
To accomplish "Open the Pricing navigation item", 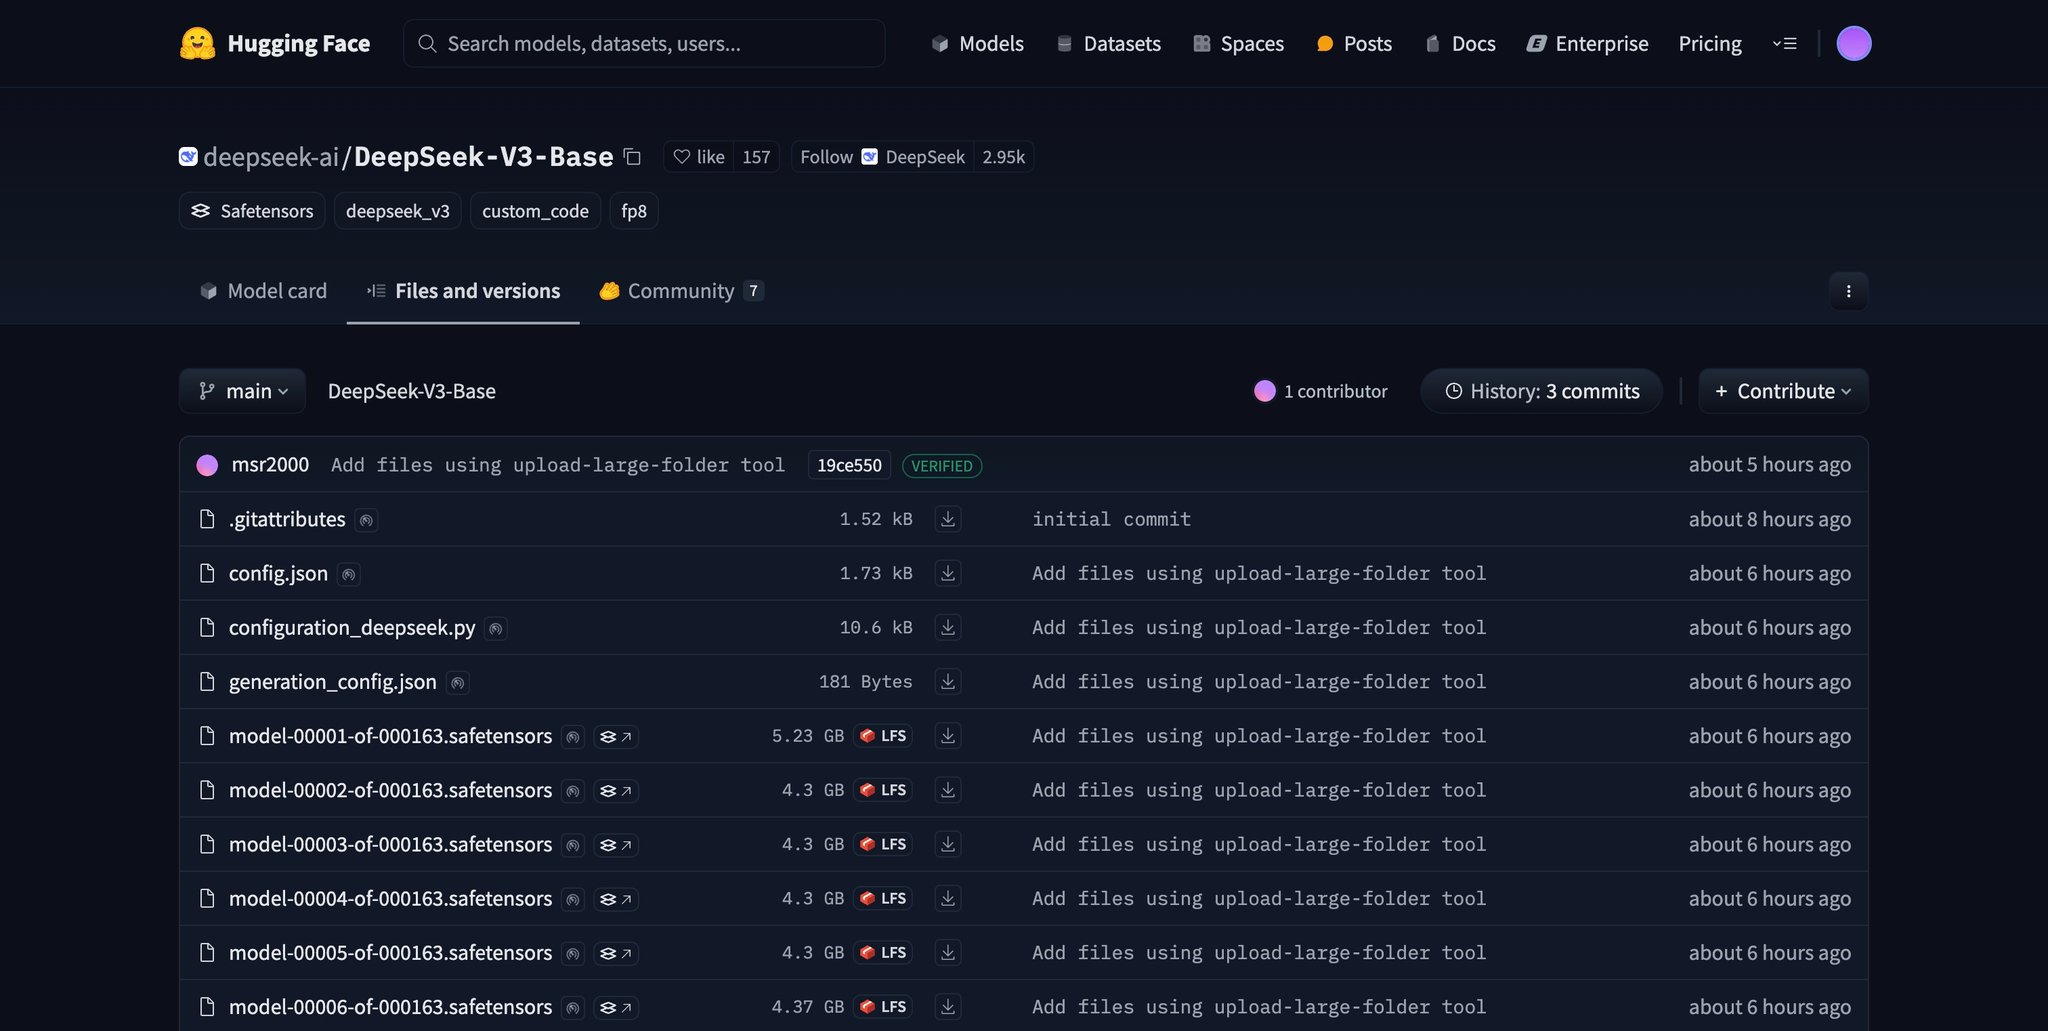I will [x=1710, y=43].
